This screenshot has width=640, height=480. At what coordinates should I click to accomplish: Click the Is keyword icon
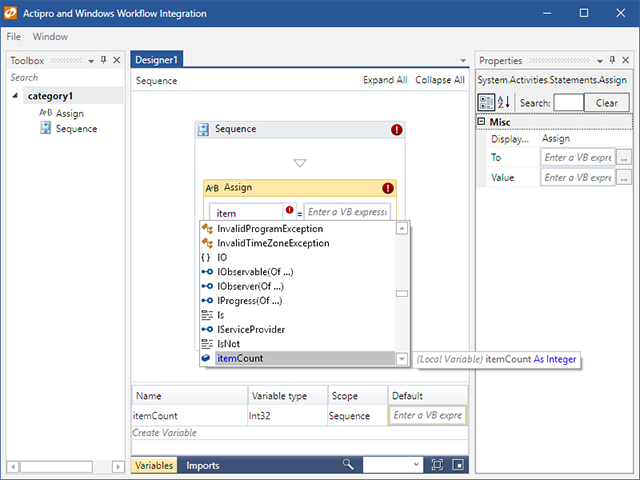click(x=207, y=315)
